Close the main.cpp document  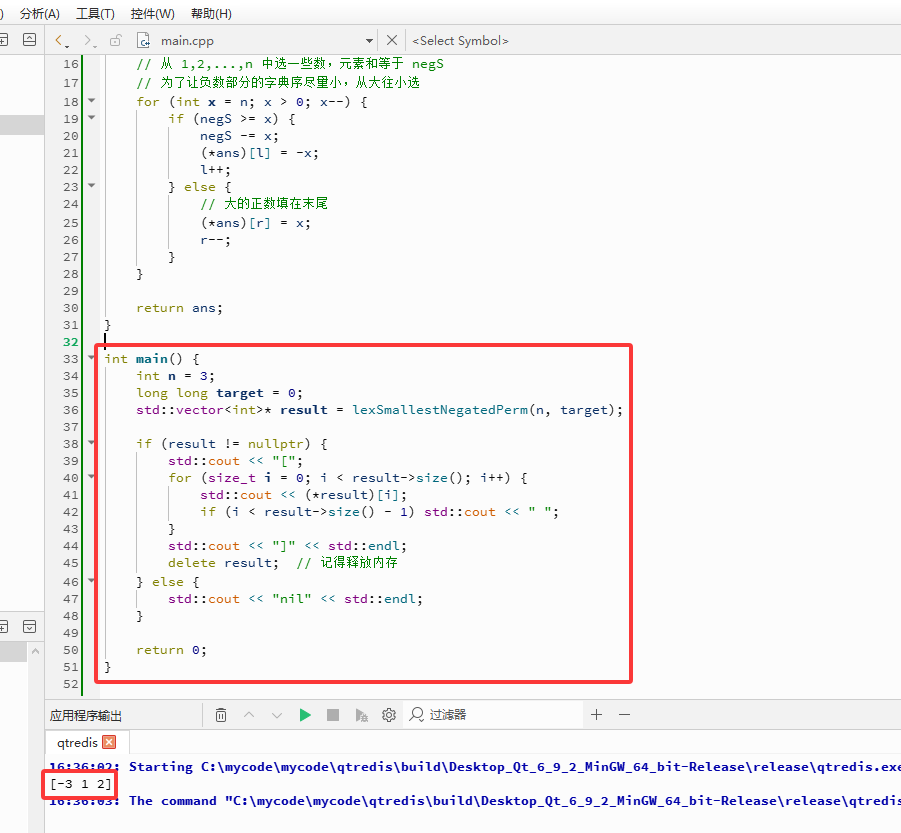click(x=392, y=40)
